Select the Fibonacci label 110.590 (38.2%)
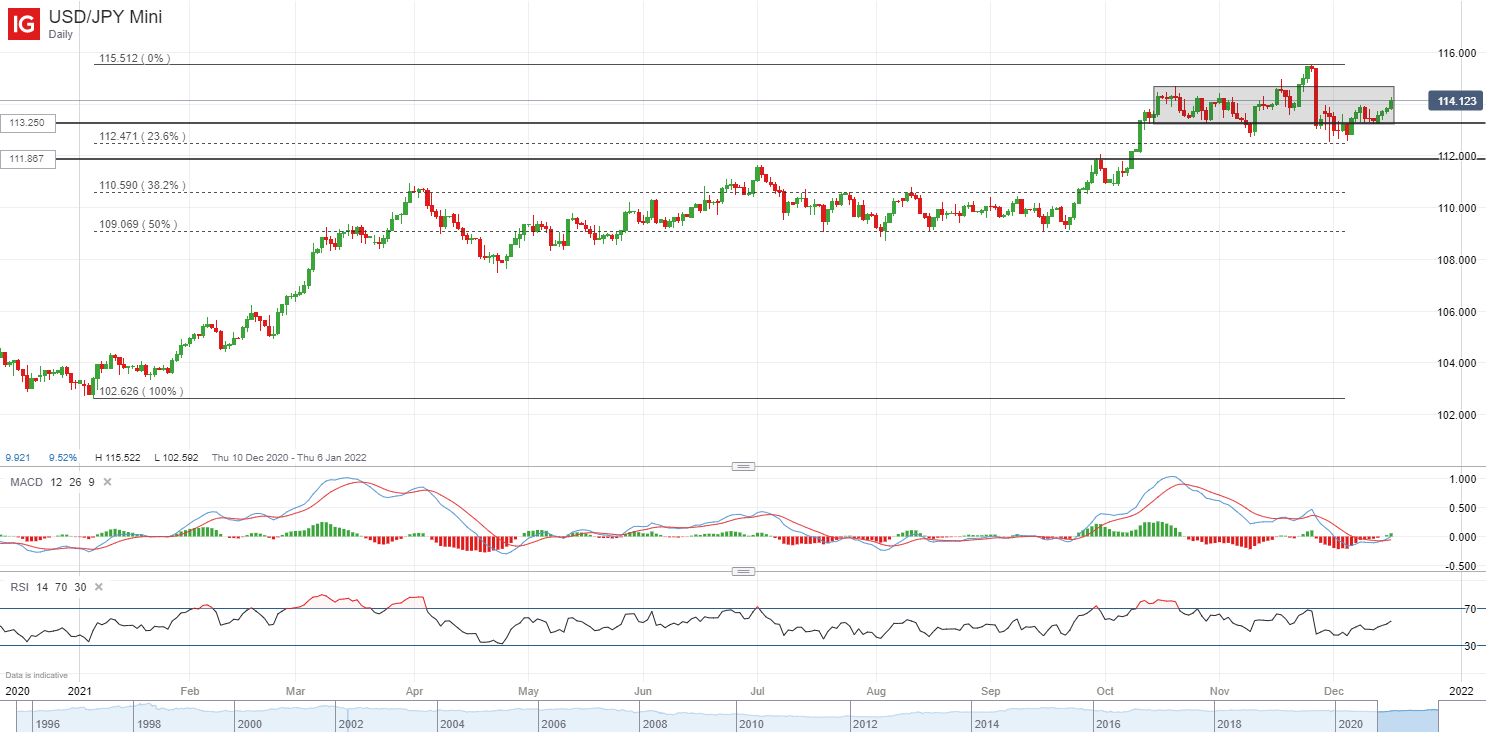This screenshot has width=1486, height=732. tap(141, 186)
